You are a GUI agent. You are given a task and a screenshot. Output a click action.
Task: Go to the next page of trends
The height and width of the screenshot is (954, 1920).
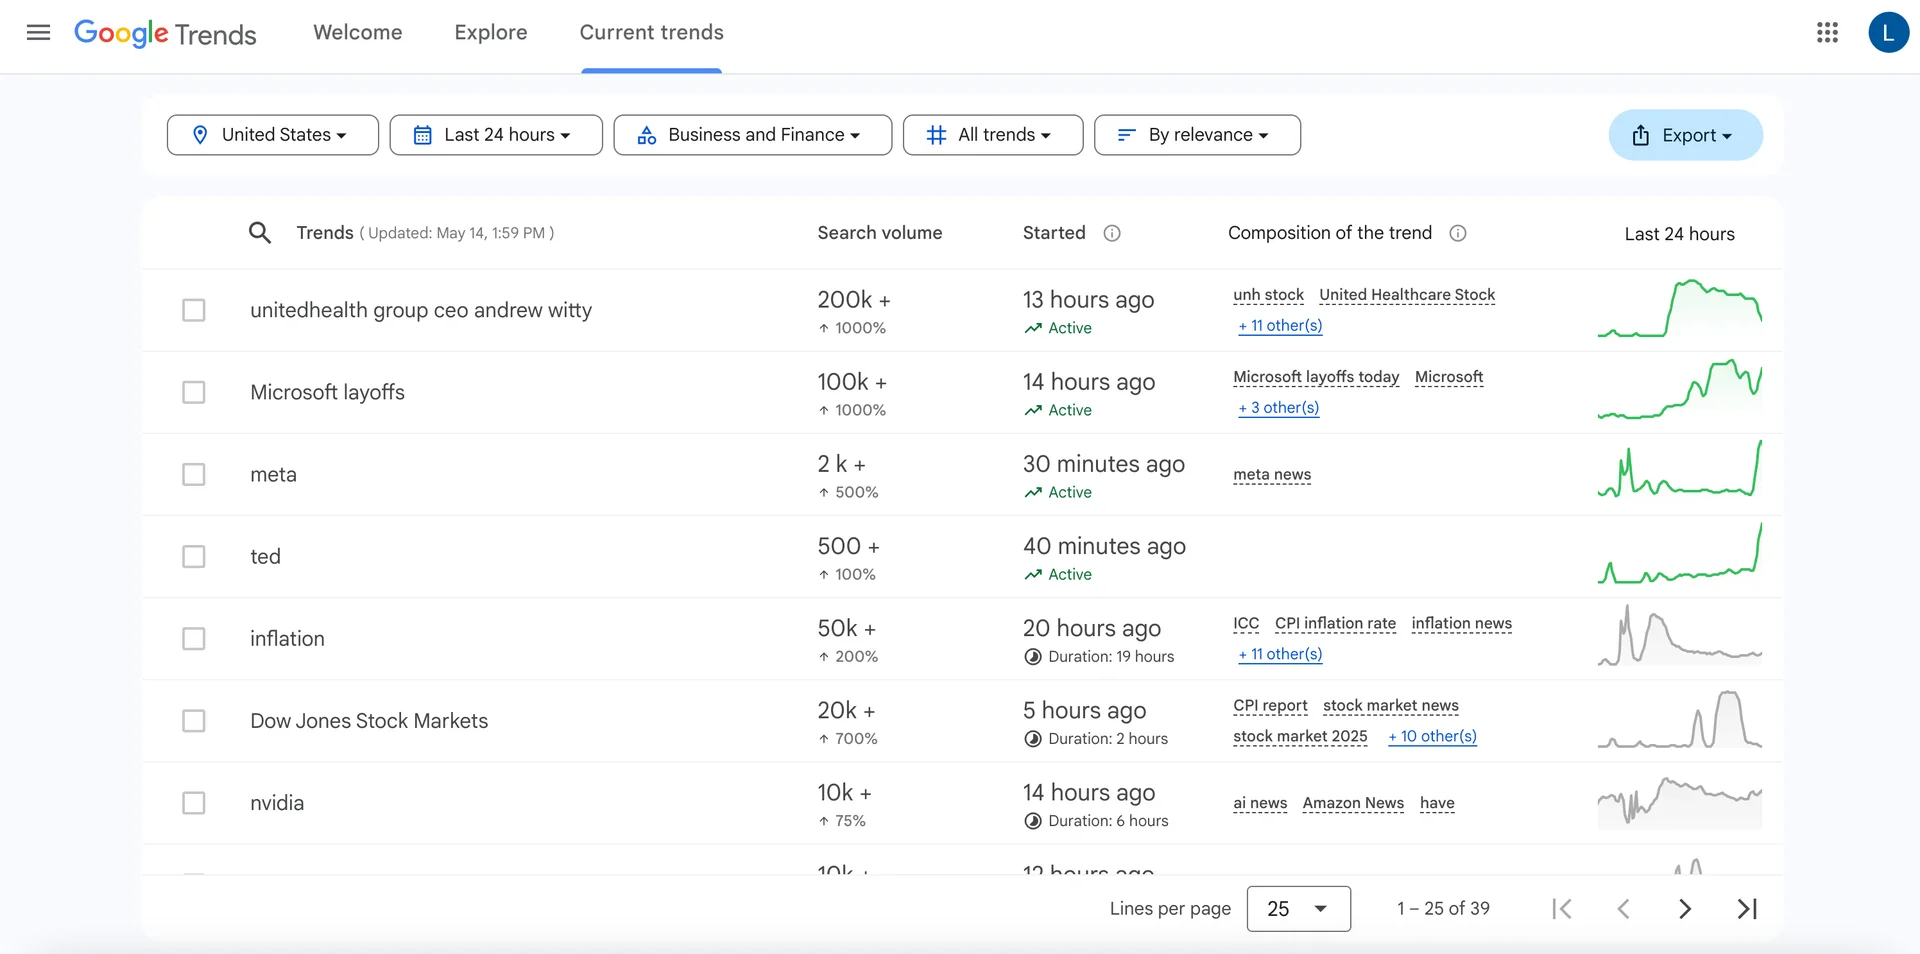(1685, 908)
